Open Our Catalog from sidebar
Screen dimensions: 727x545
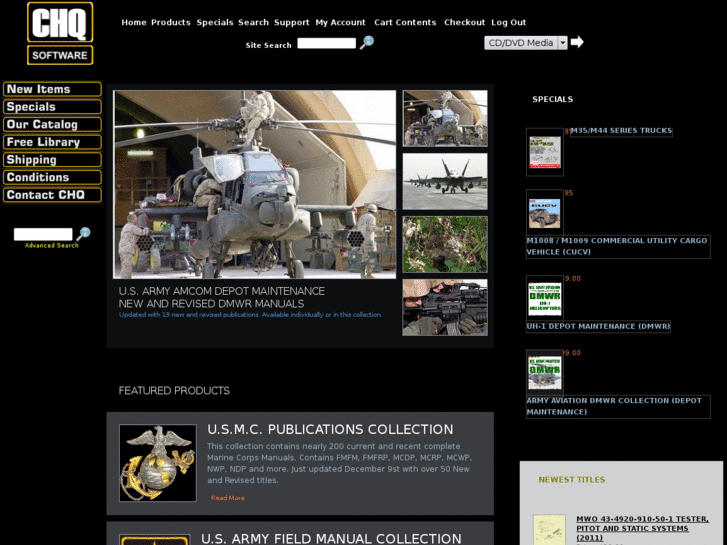coord(52,124)
